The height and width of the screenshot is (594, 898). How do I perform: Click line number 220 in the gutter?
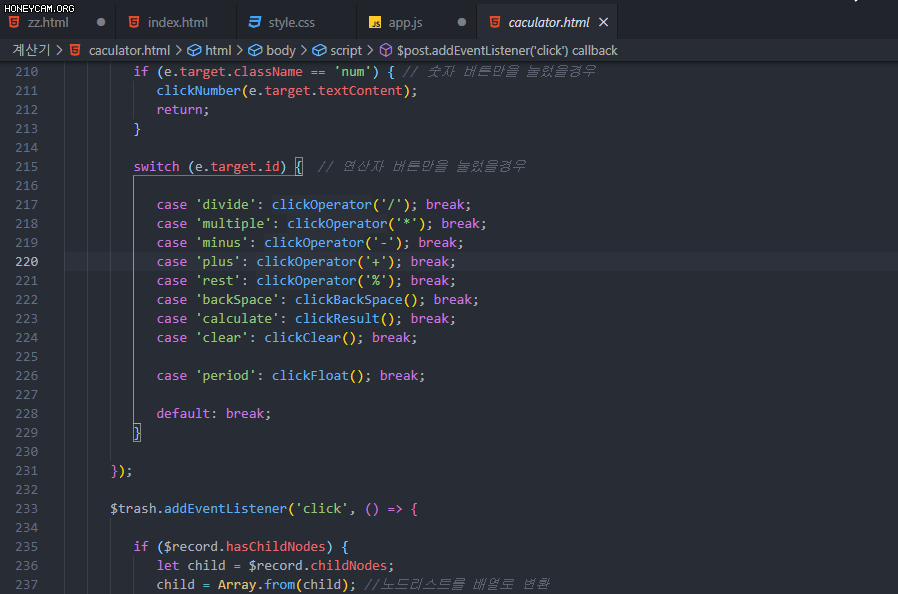point(26,262)
